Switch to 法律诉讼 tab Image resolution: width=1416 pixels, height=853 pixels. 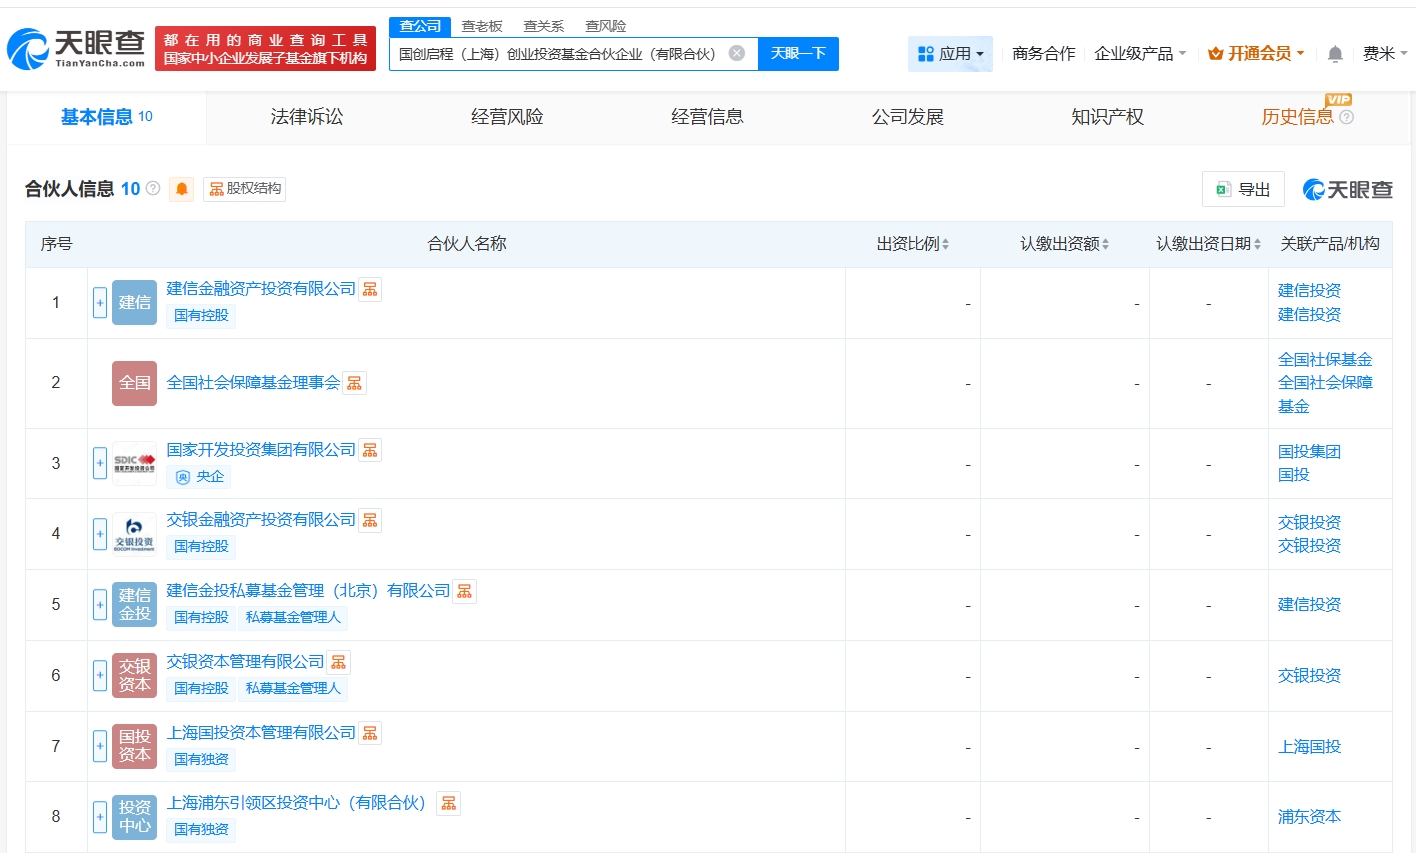pyautogui.click(x=306, y=117)
